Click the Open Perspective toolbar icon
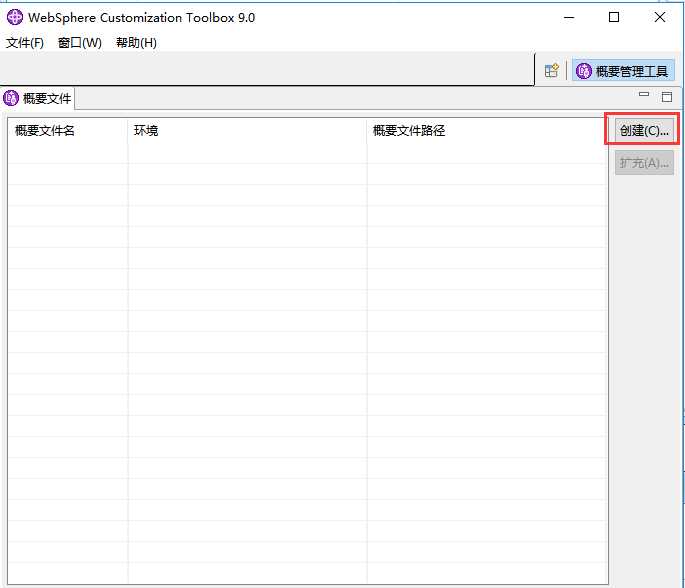Image resolution: width=685 pixels, height=588 pixels. click(x=551, y=70)
